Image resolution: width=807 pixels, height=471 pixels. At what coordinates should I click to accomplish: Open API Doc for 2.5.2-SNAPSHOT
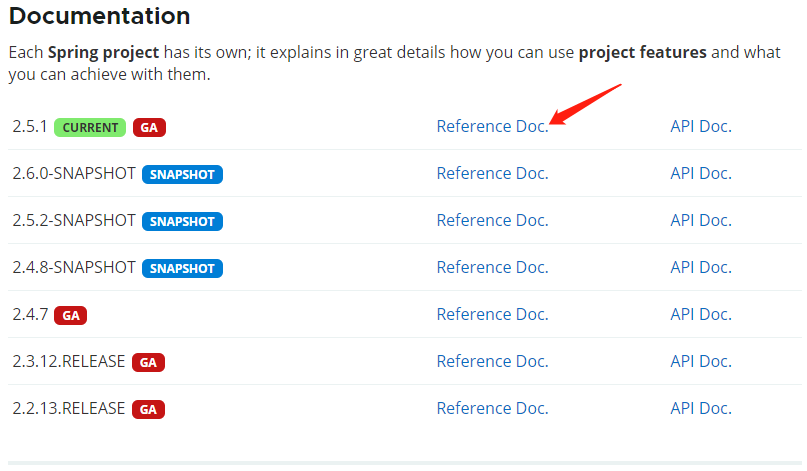coord(700,221)
